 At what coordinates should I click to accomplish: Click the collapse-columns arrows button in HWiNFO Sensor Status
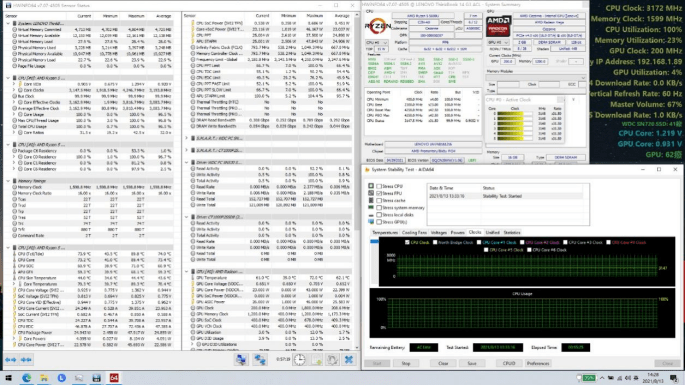click(x=26, y=359)
